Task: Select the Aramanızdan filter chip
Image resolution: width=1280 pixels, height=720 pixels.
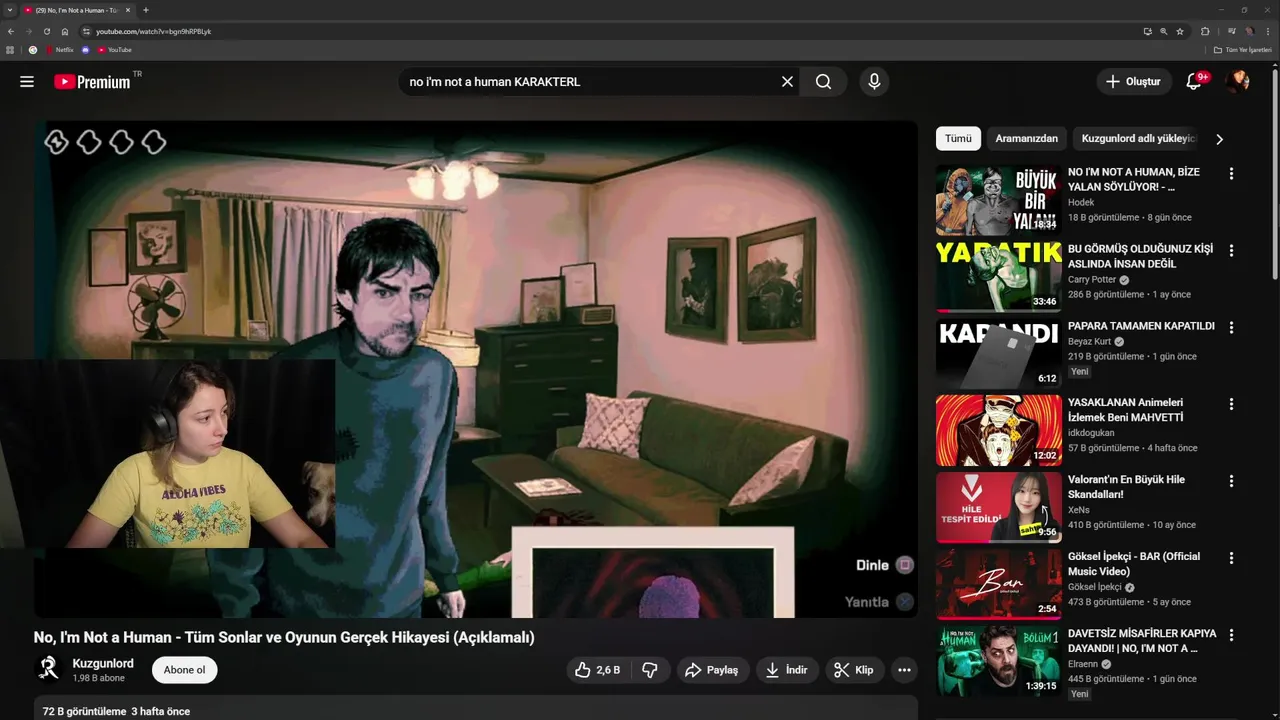Action: tap(1026, 139)
